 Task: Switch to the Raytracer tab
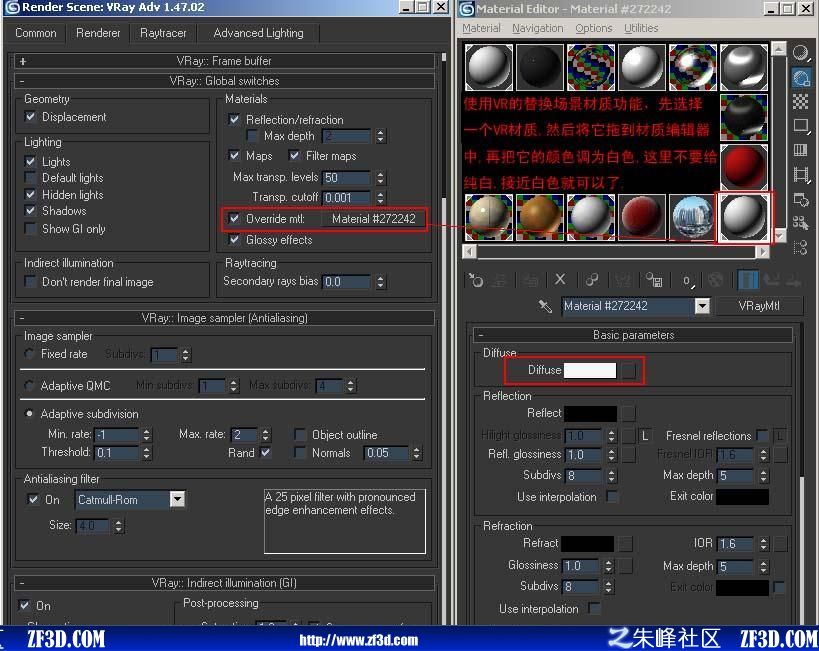(x=163, y=33)
